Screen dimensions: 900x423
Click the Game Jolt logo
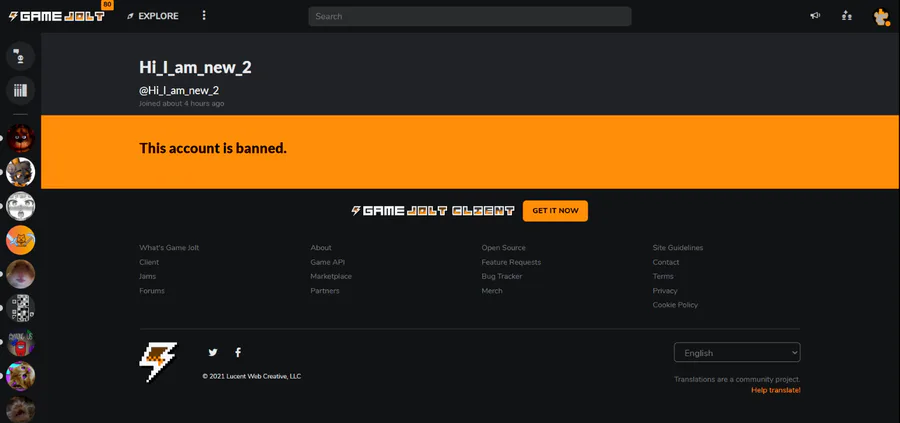click(57, 16)
